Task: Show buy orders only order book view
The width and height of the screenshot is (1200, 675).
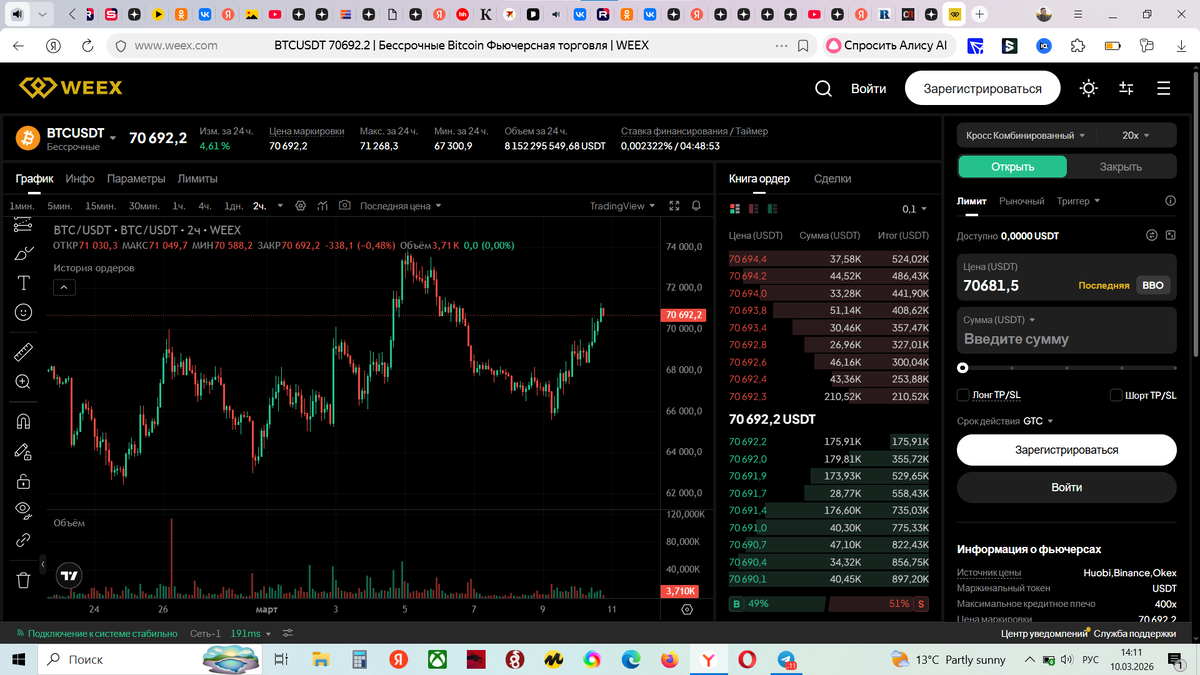Action: [x=772, y=209]
